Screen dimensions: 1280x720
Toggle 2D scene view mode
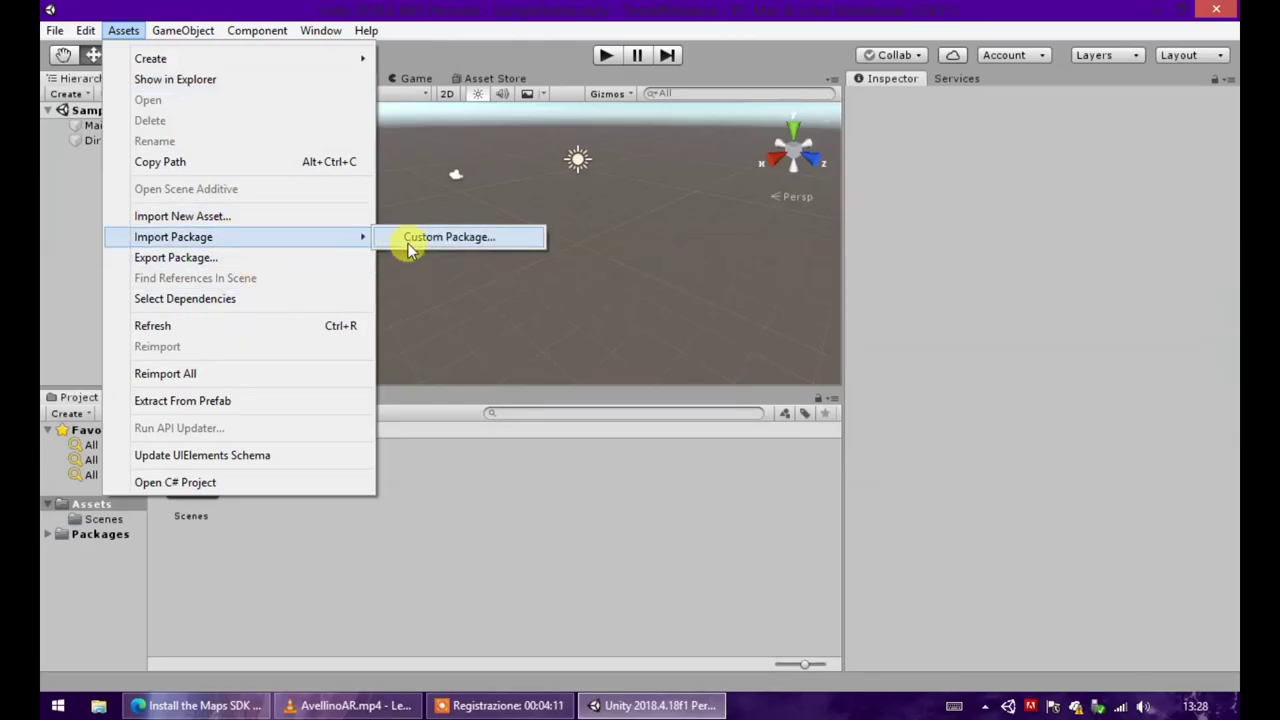pyautogui.click(x=447, y=94)
